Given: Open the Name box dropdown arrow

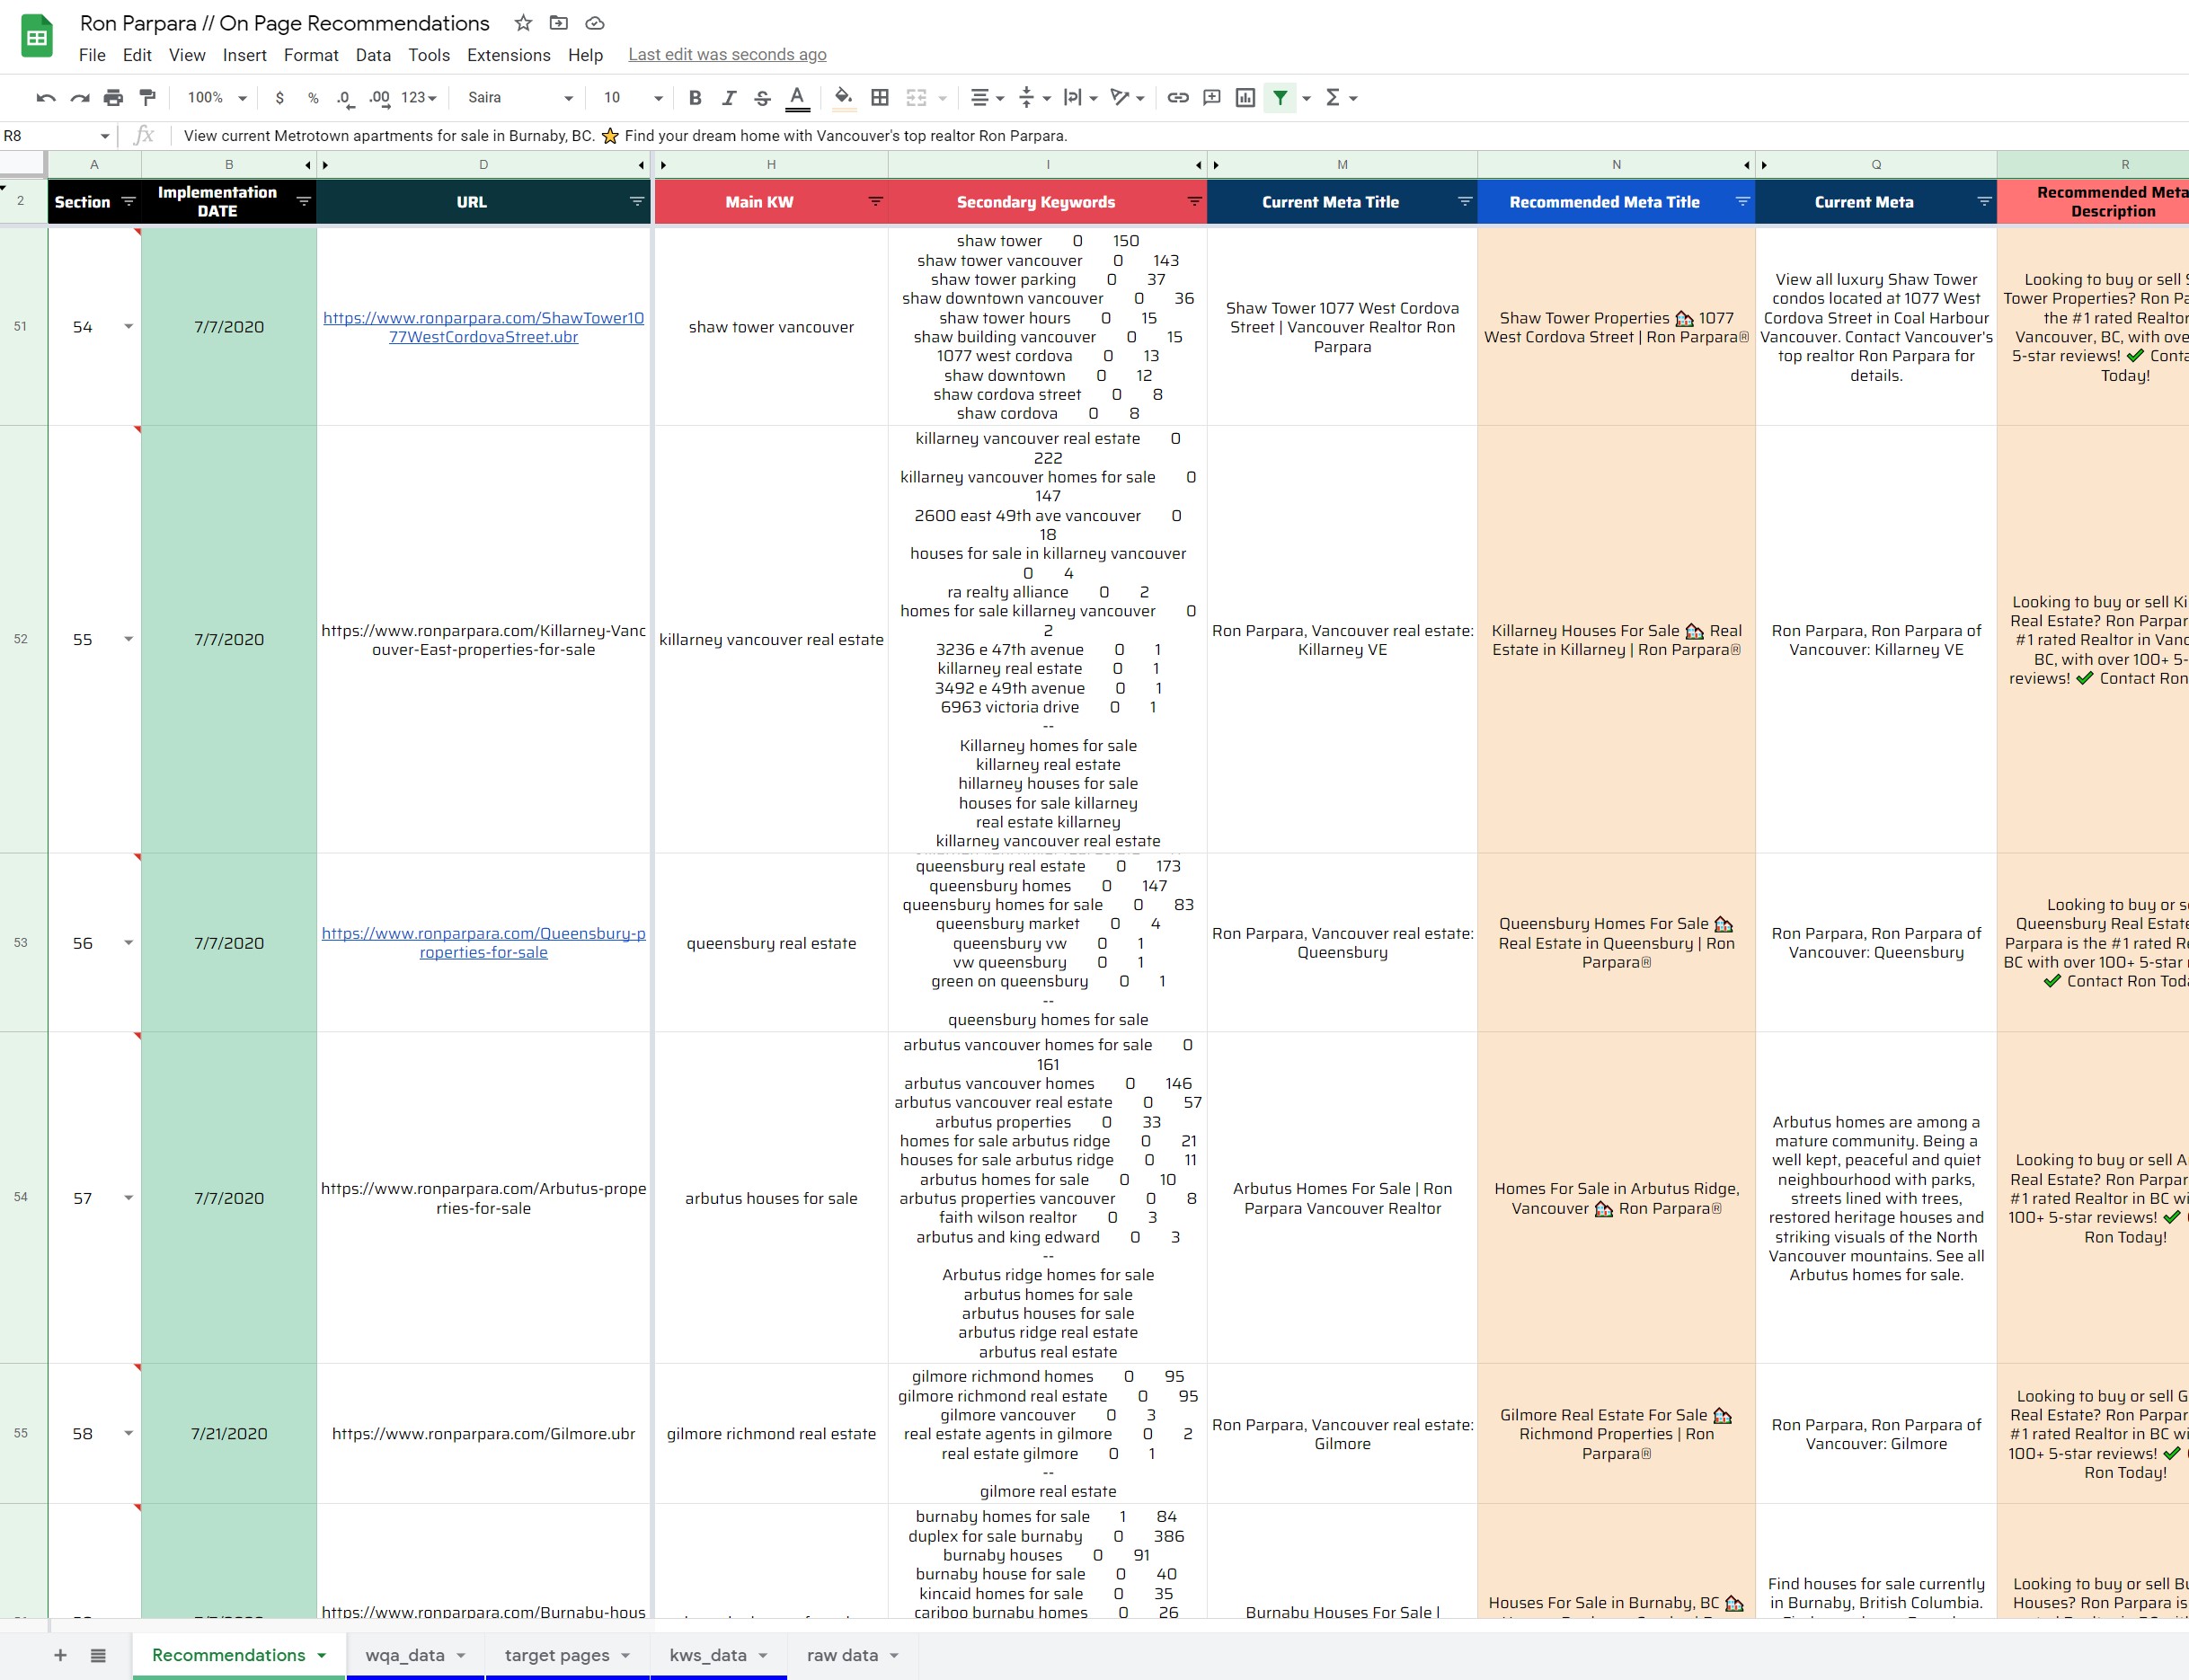Looking at the screenshot, I should (x=105, y=136).
